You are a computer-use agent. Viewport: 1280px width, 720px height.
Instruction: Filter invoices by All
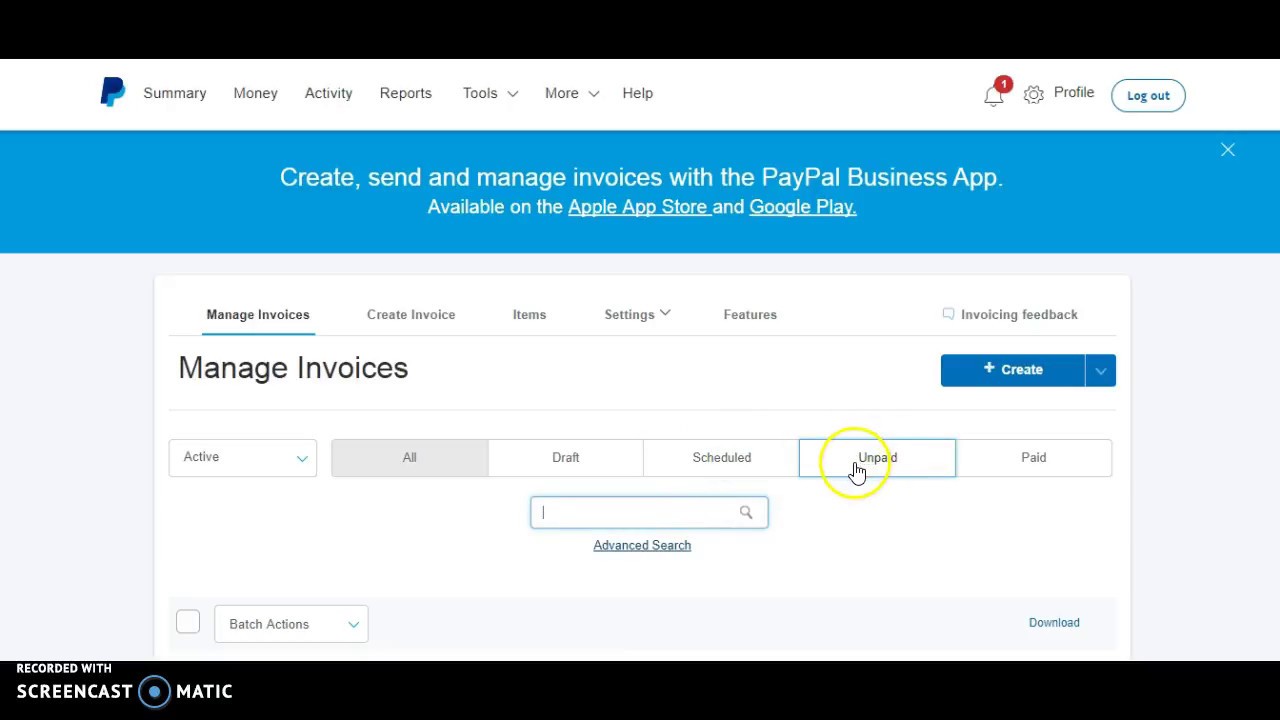point(410,457)
